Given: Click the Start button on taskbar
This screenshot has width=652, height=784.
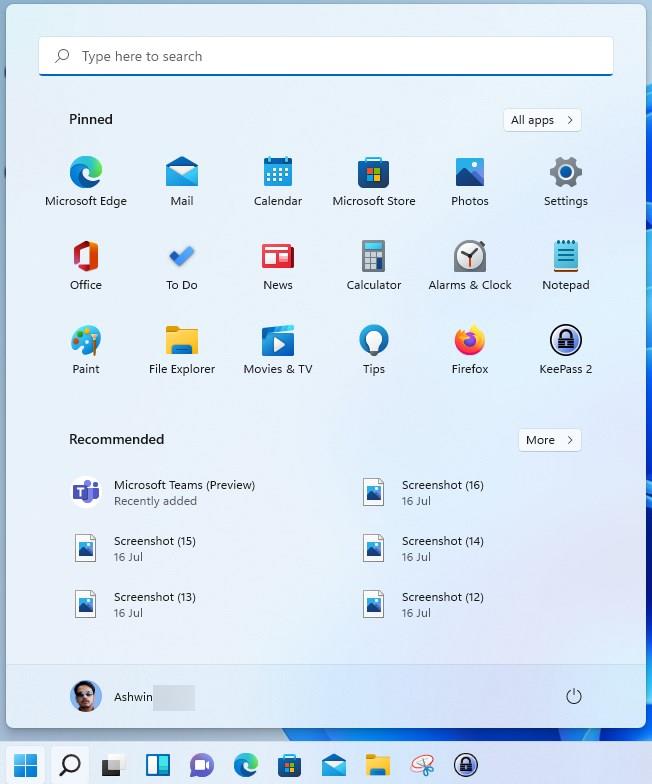Looking at the screenshot, I should point(26,764).
